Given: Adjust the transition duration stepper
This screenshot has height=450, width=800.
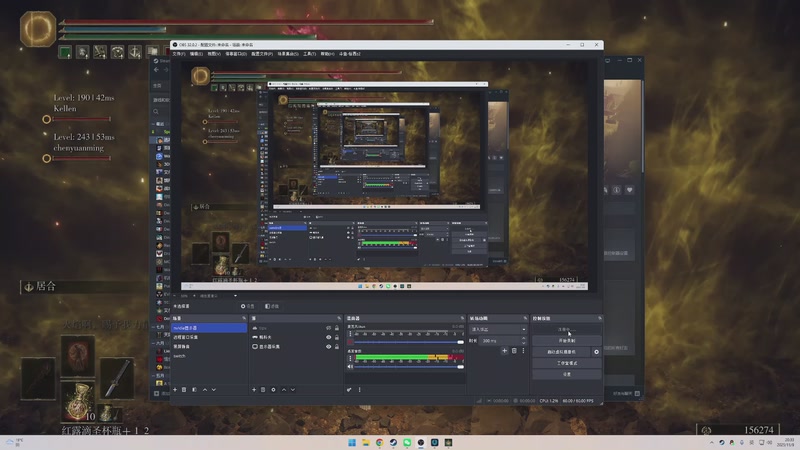Looking at the screenshot, I should [522, 340].
